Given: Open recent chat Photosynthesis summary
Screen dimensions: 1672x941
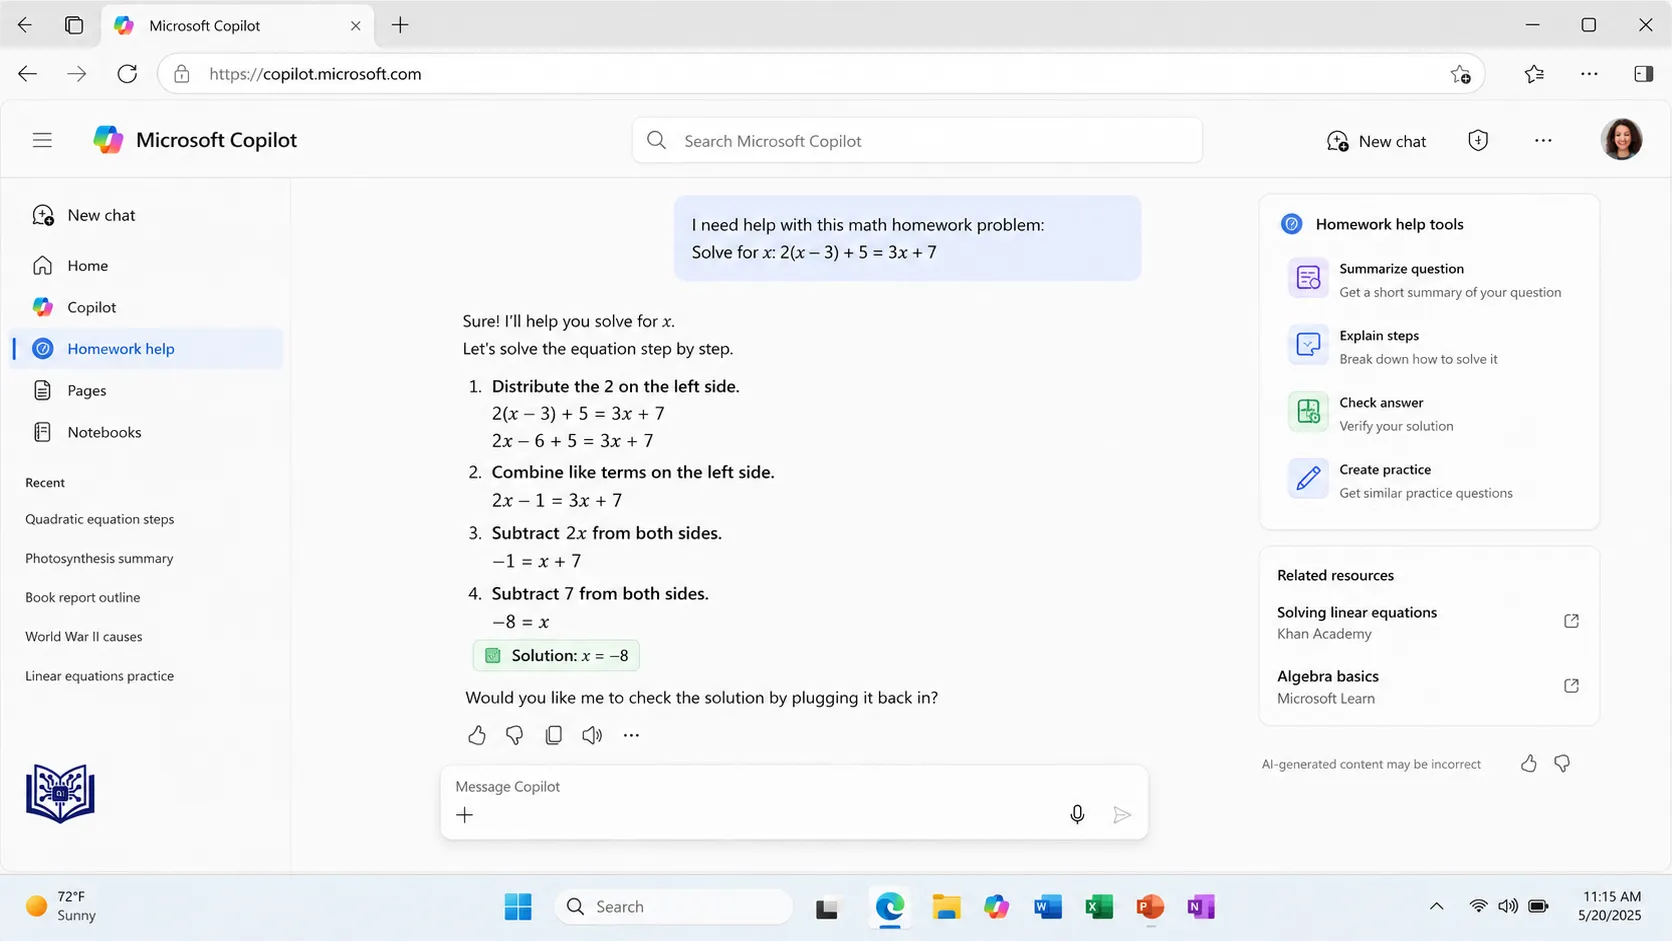Looking at the screenshot, I should click(x=99, y=558).
